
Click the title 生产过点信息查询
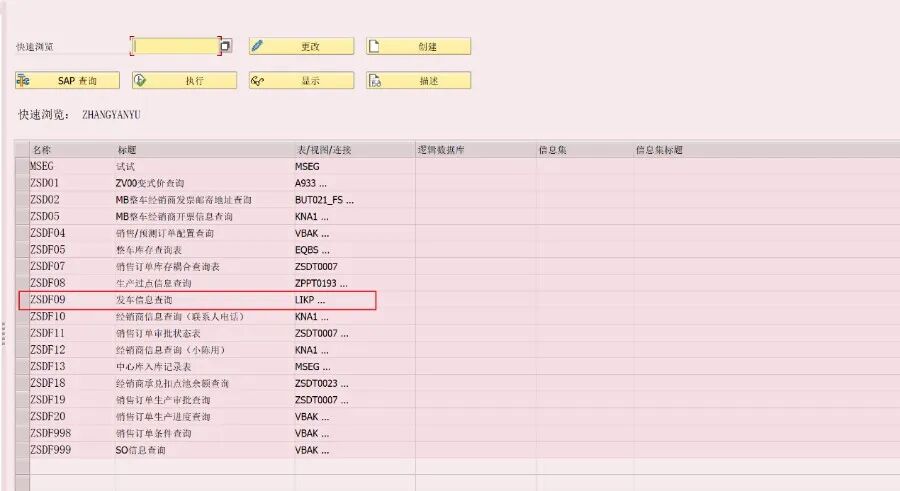click(x=153, y=283)
